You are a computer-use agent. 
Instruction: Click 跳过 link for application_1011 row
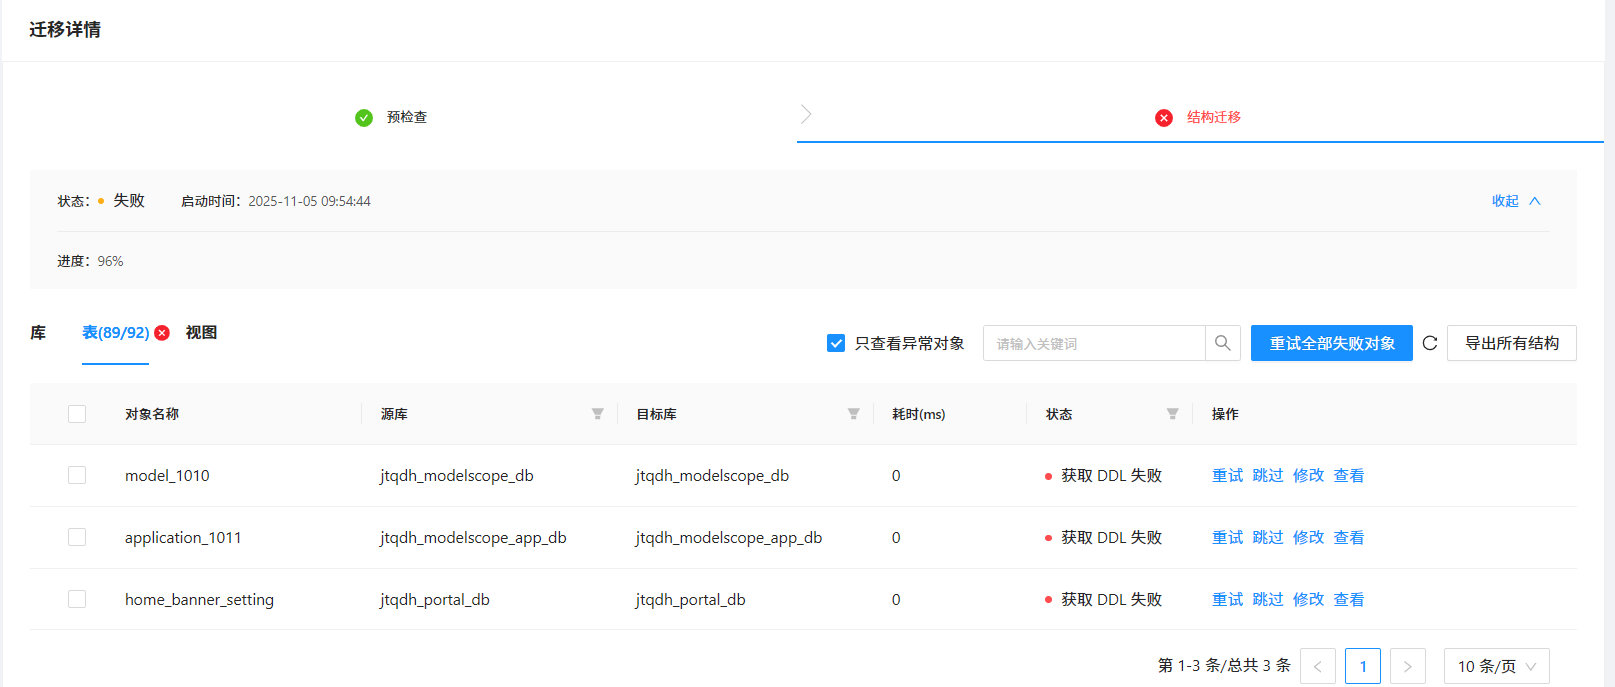point(1267,537)
